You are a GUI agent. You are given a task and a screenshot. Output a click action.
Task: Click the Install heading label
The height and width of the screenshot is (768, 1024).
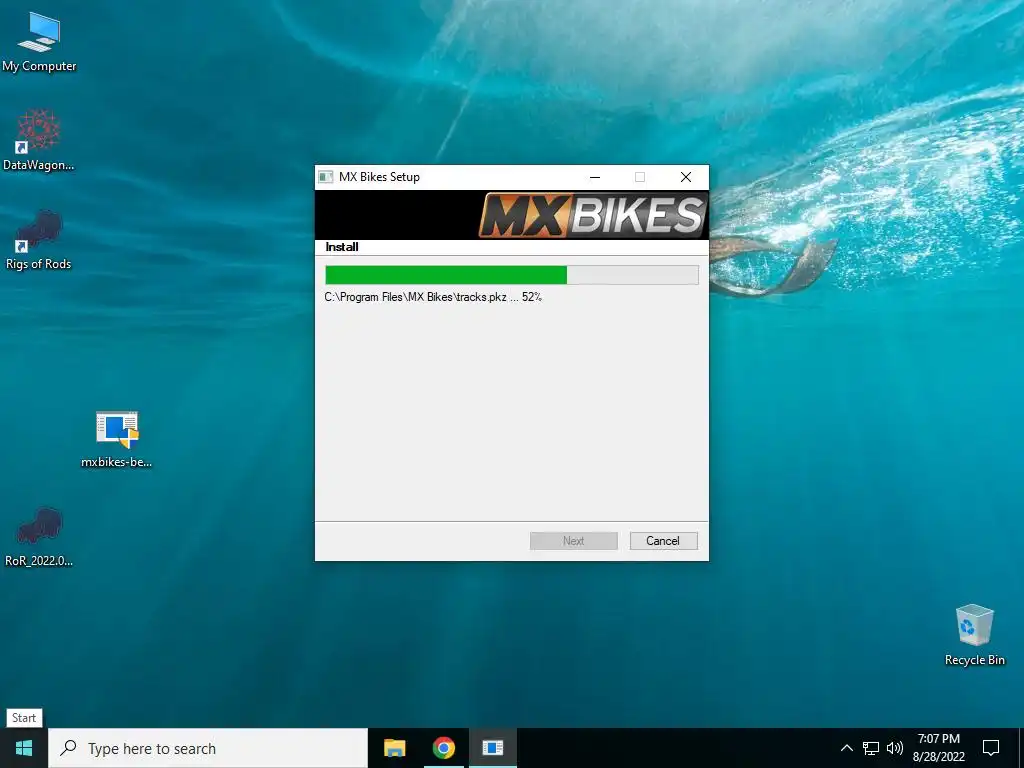pos(342,247)
